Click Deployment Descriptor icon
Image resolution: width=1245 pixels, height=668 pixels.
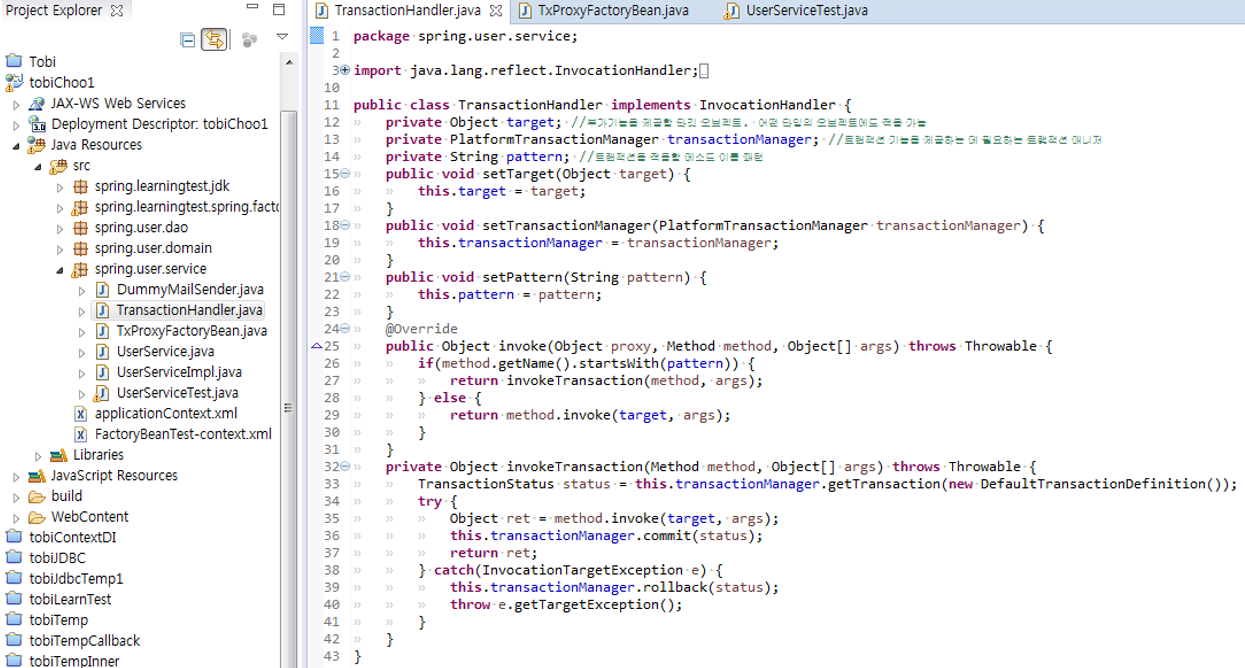[37, 125]
